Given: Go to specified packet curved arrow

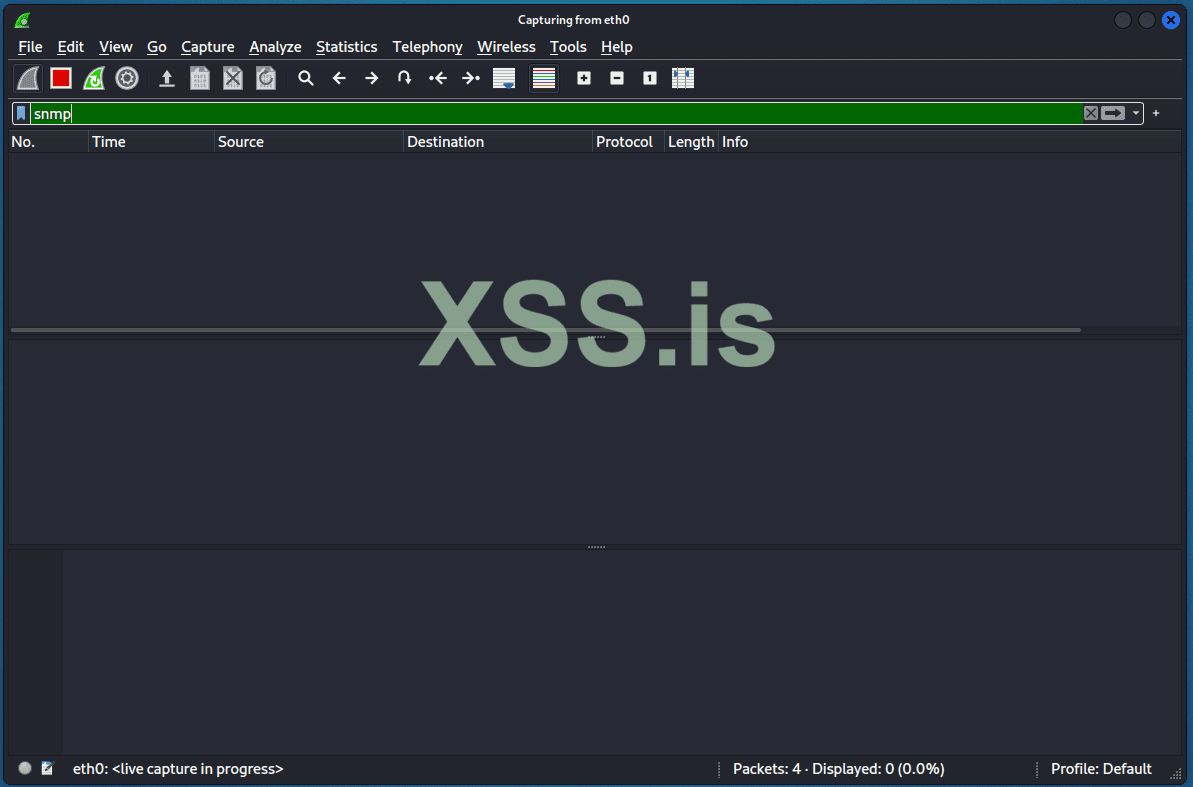Looking at the screenshot, I should click(x=405, y=78).
